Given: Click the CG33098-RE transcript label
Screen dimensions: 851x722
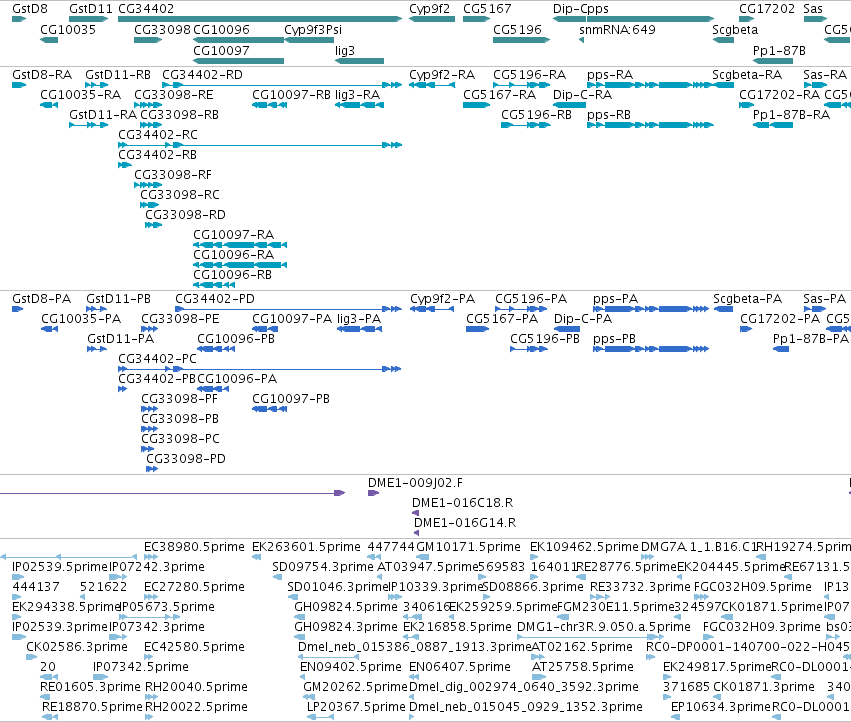Looking at the screenshot, I should pyautogui.click(x=174, y=94).
